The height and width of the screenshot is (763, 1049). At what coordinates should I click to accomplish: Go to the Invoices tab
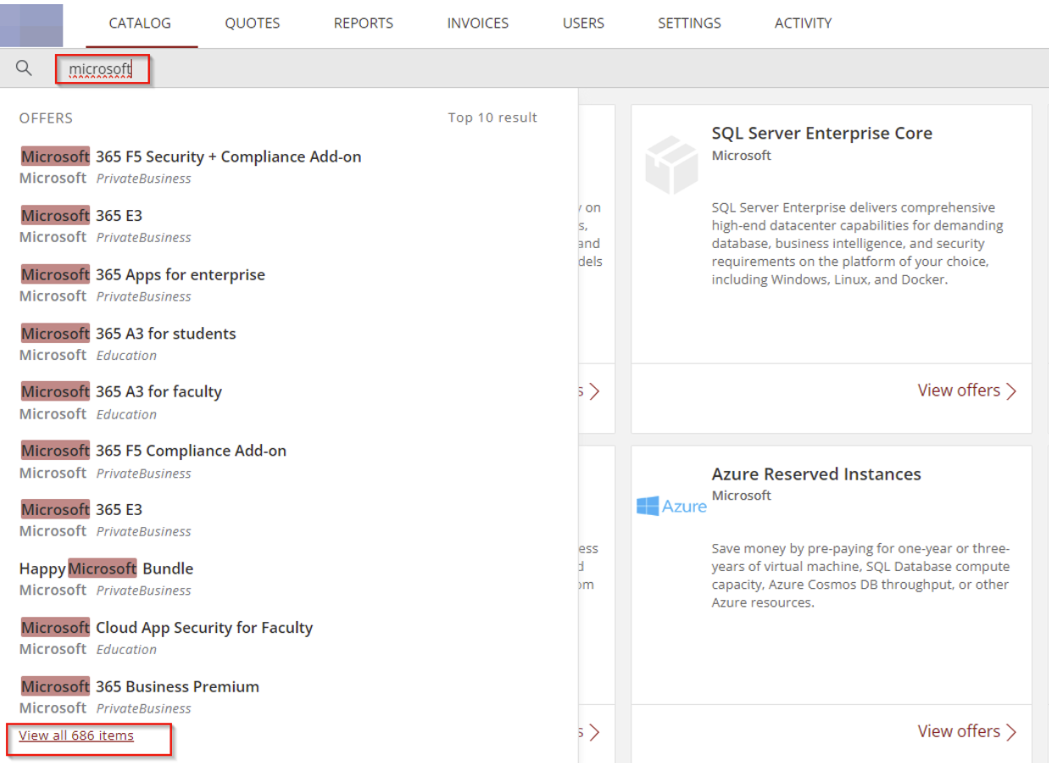tap(478, 23)
